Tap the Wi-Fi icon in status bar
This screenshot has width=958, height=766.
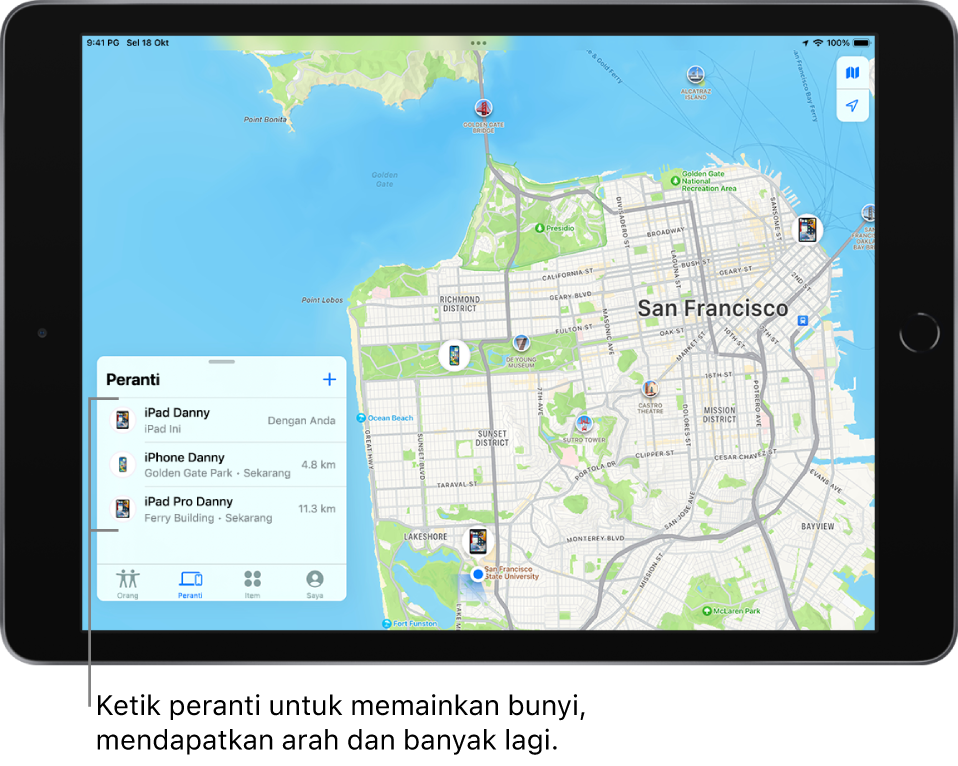click(818, 43)
